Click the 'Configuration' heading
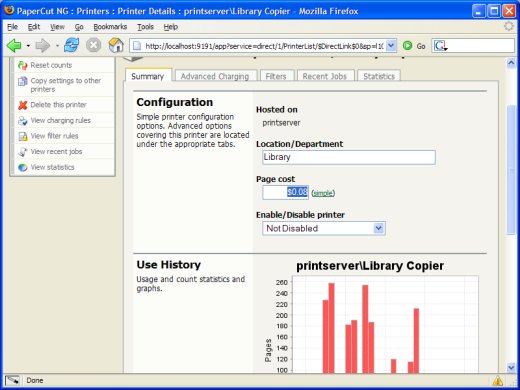 pyautogui.click(x=175, y=102)
